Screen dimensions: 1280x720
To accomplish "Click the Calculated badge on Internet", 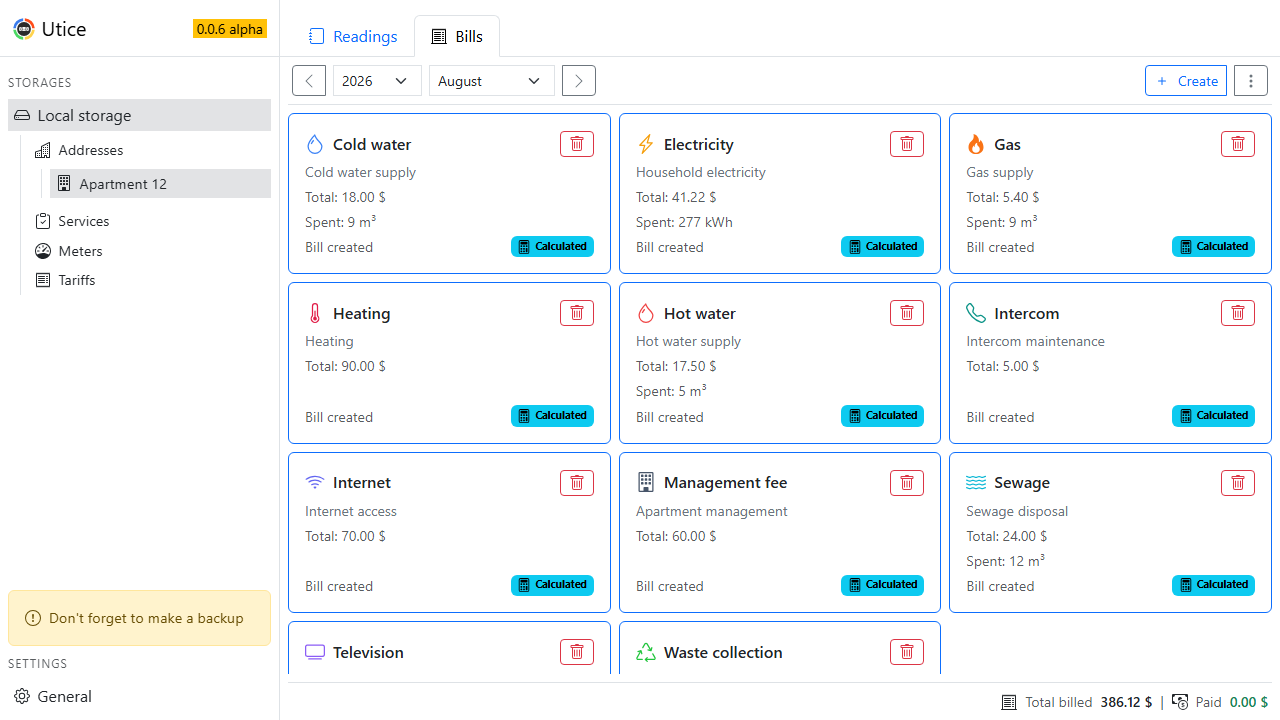I will 552,584.
